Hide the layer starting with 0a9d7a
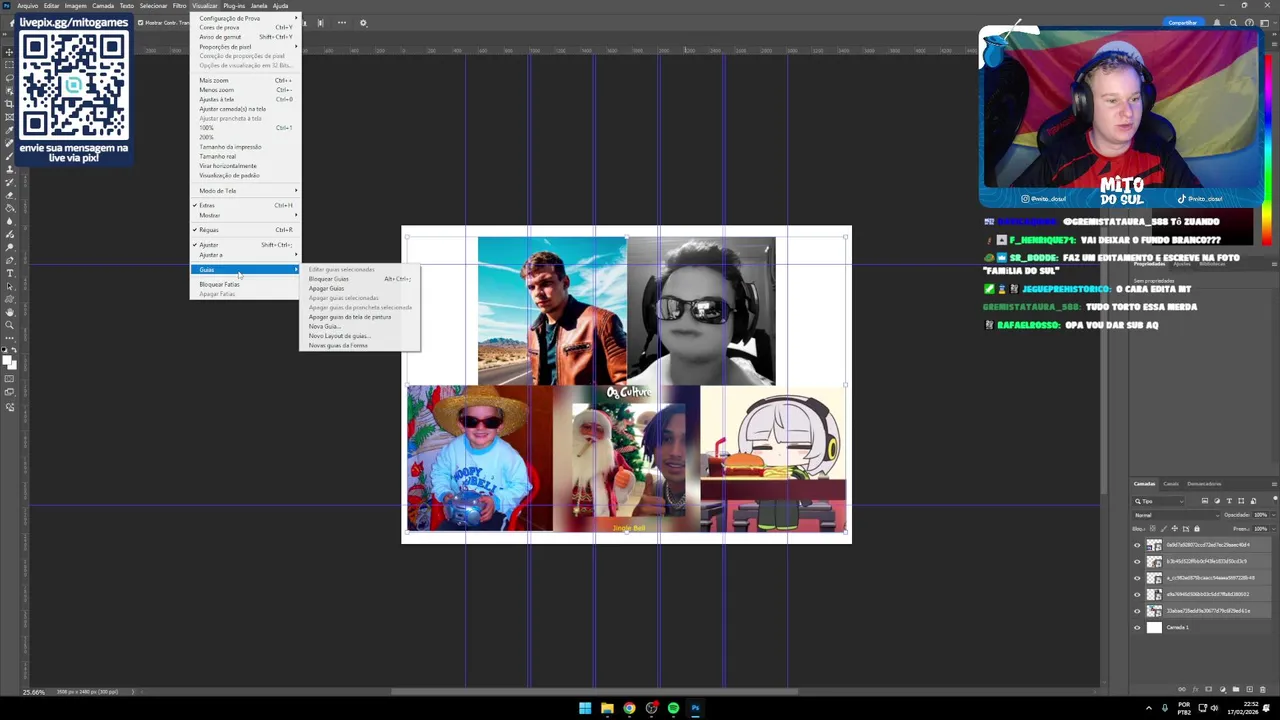 click(x=1137, y=545)
